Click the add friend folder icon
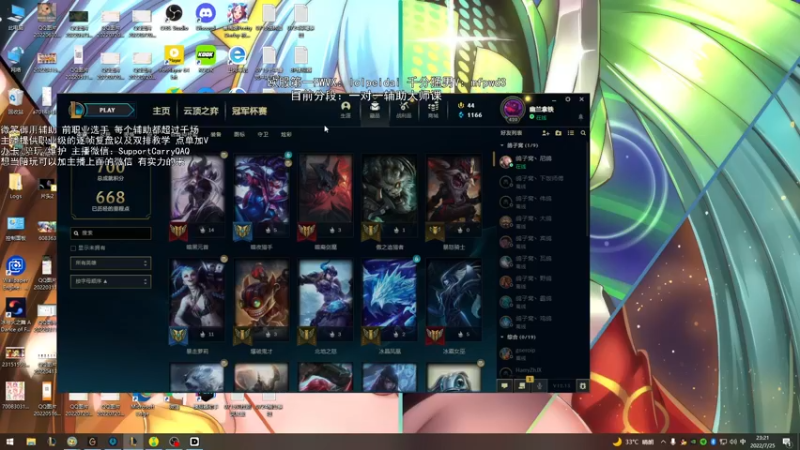Image resolution: width=800 pixels, height=450 pixels. [558, 133]
